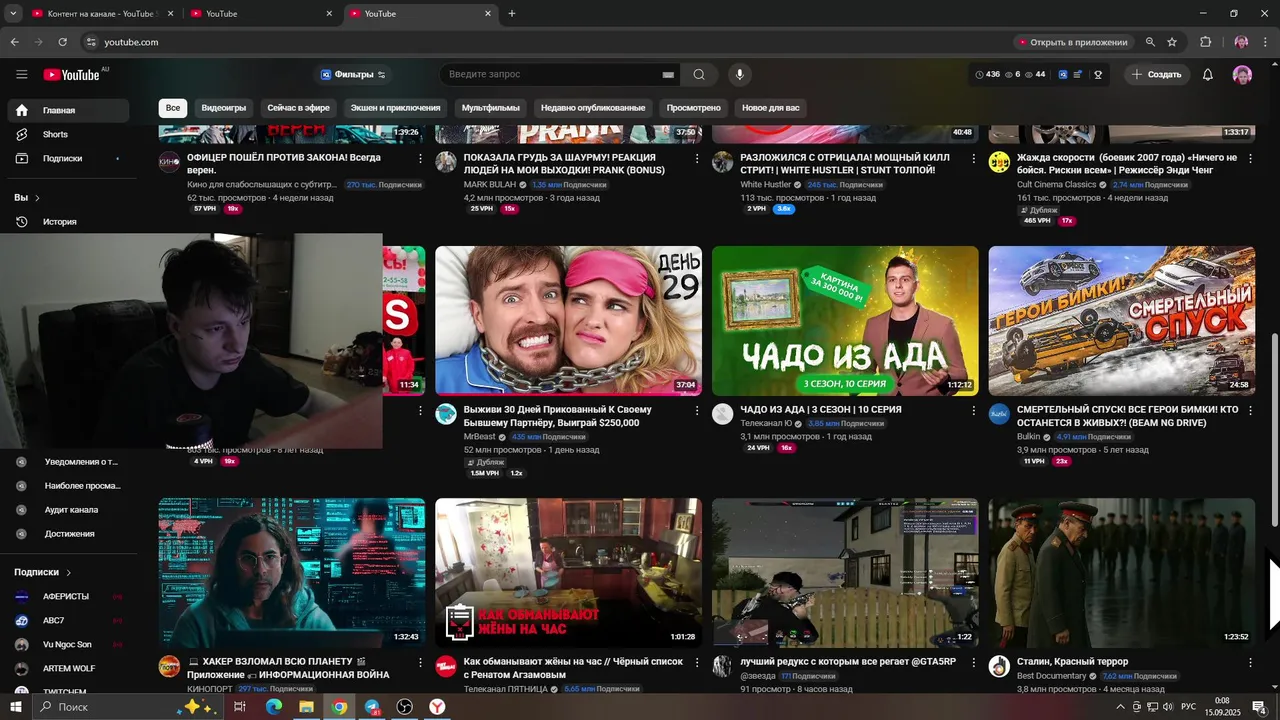This screenshot has width=1280, height=720.
Task: Select the Сейчас в эфире chip
Action: coord(298,108)
